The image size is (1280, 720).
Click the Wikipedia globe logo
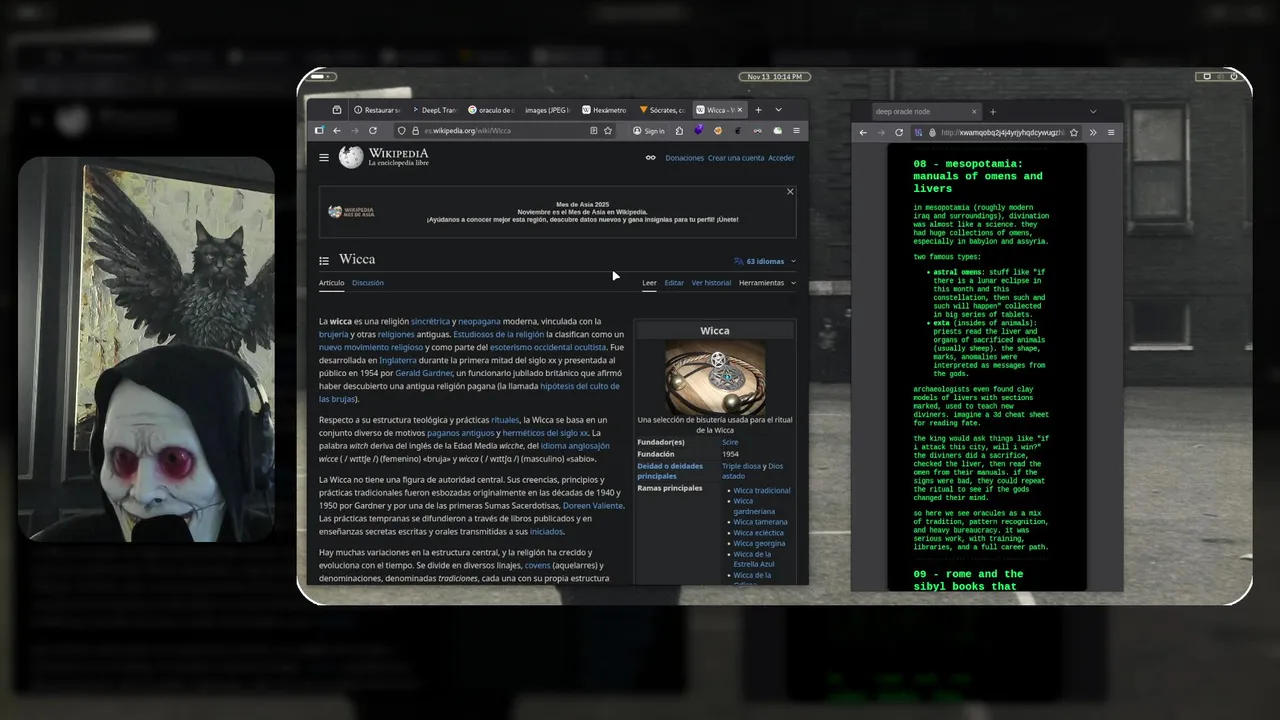(x=351, y=157)
